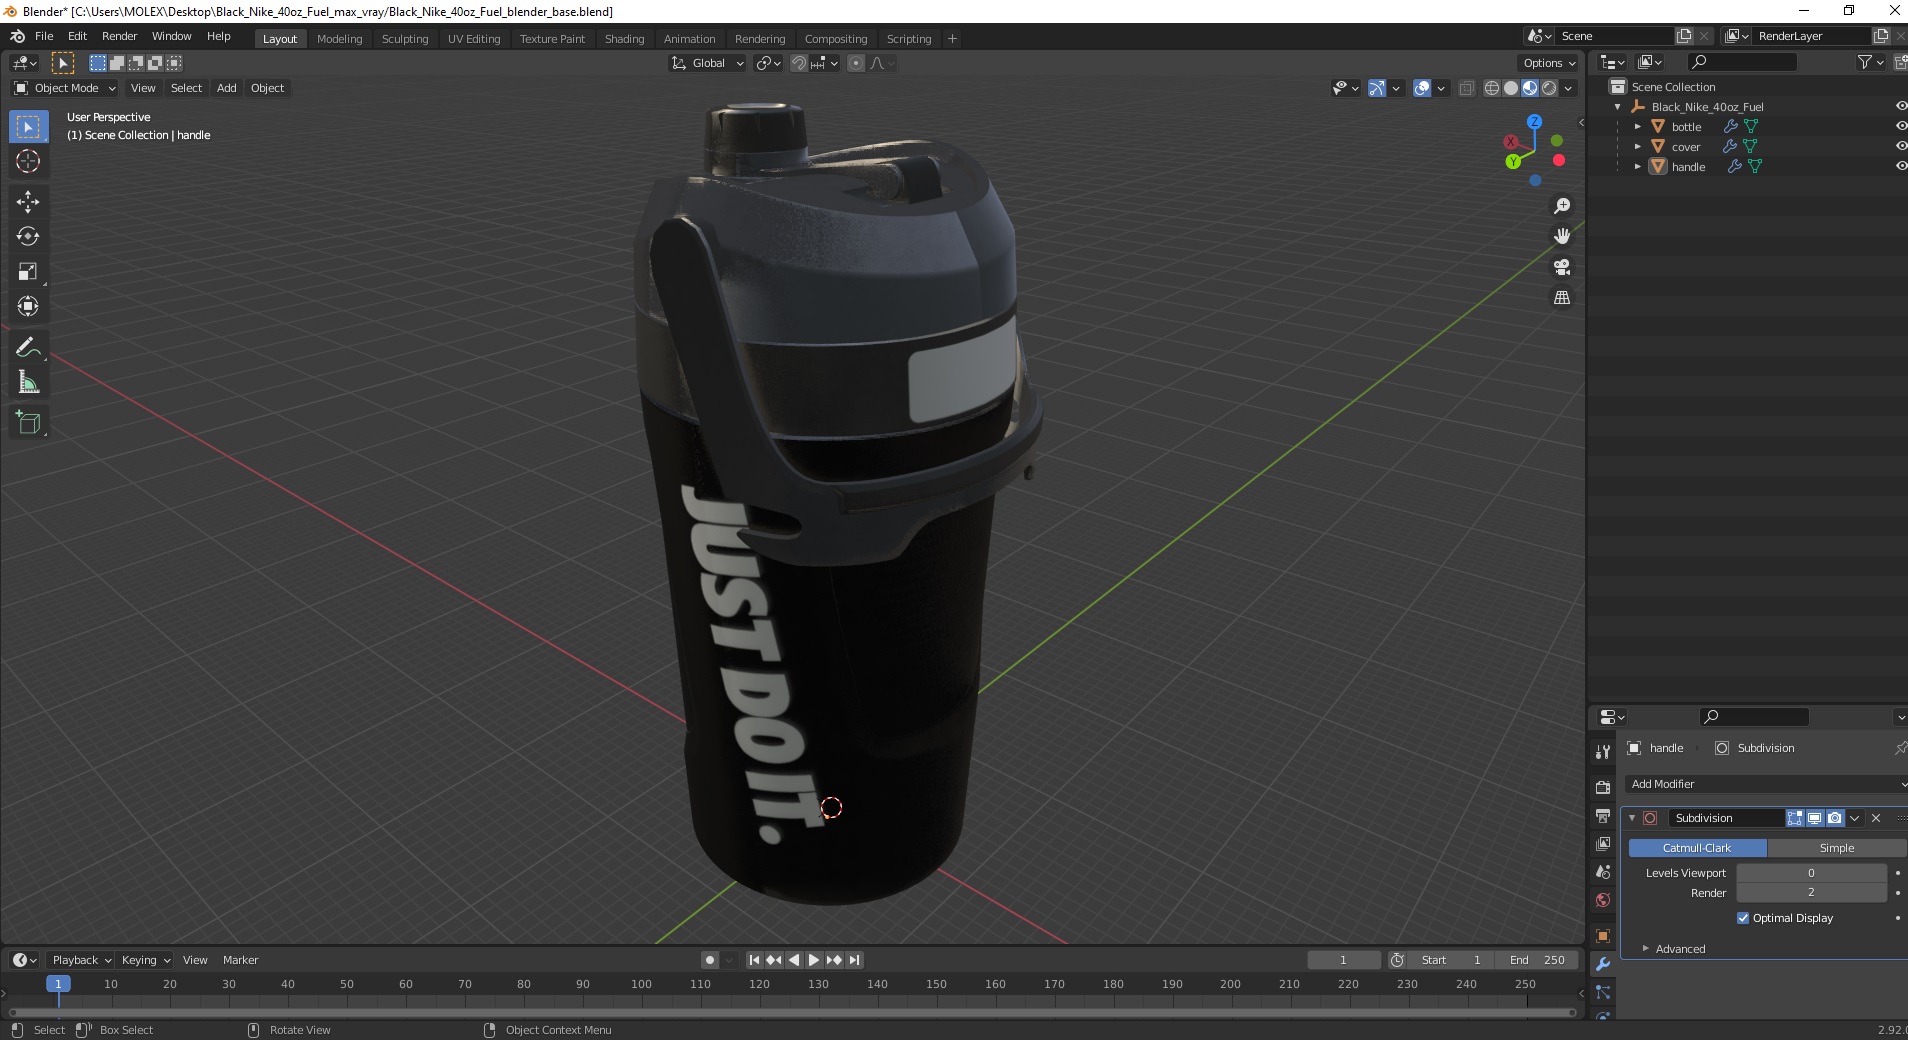Click the Z axis on navigation gizmo
The width and height of the screenshot is (1908, 1040).
point(1534,121)
